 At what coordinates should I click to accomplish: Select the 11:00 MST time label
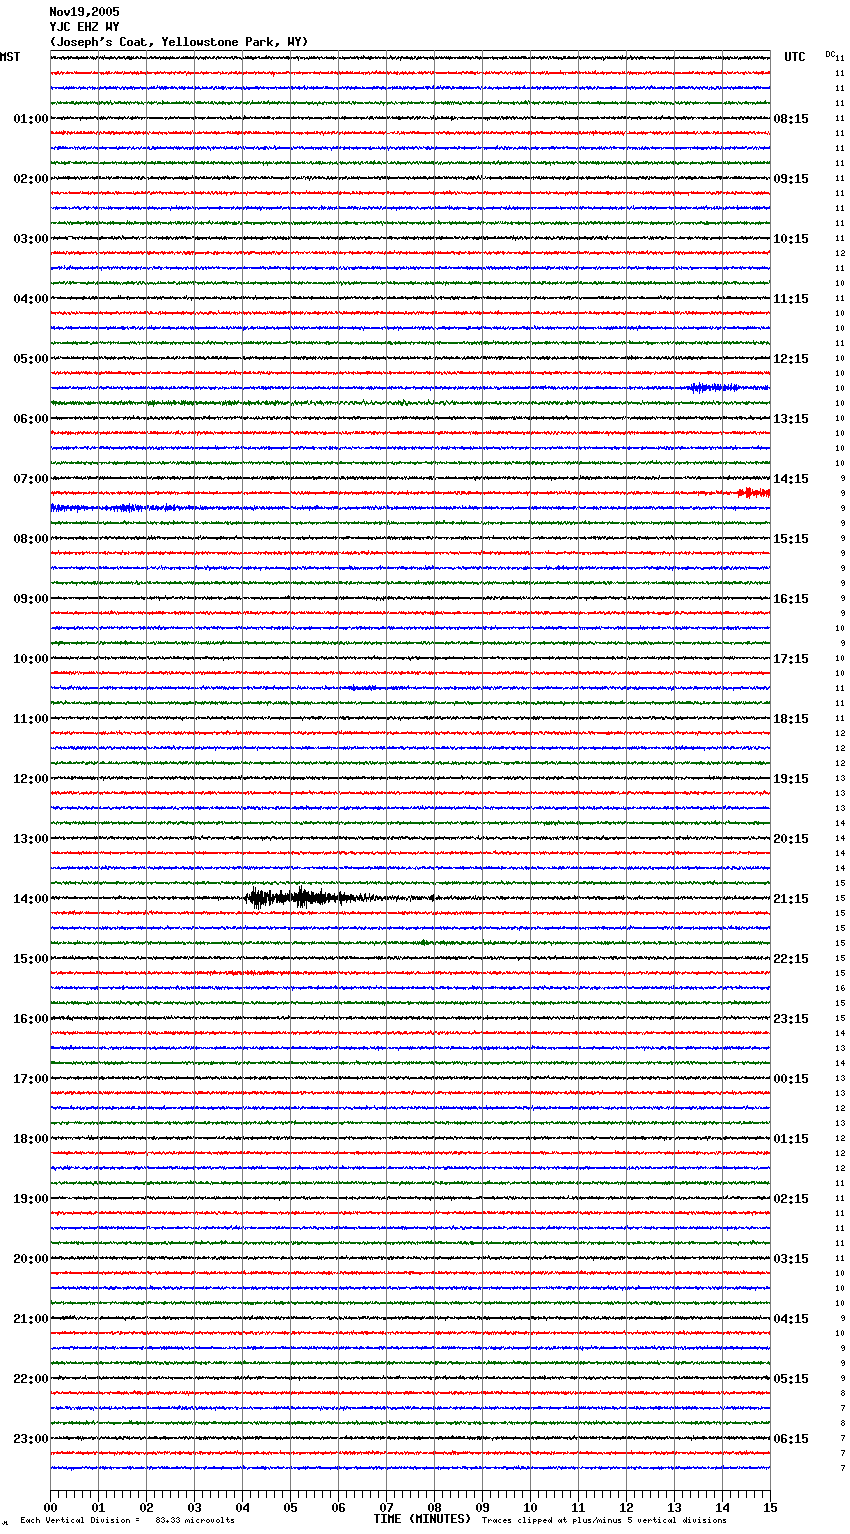(x=31, y=719)
